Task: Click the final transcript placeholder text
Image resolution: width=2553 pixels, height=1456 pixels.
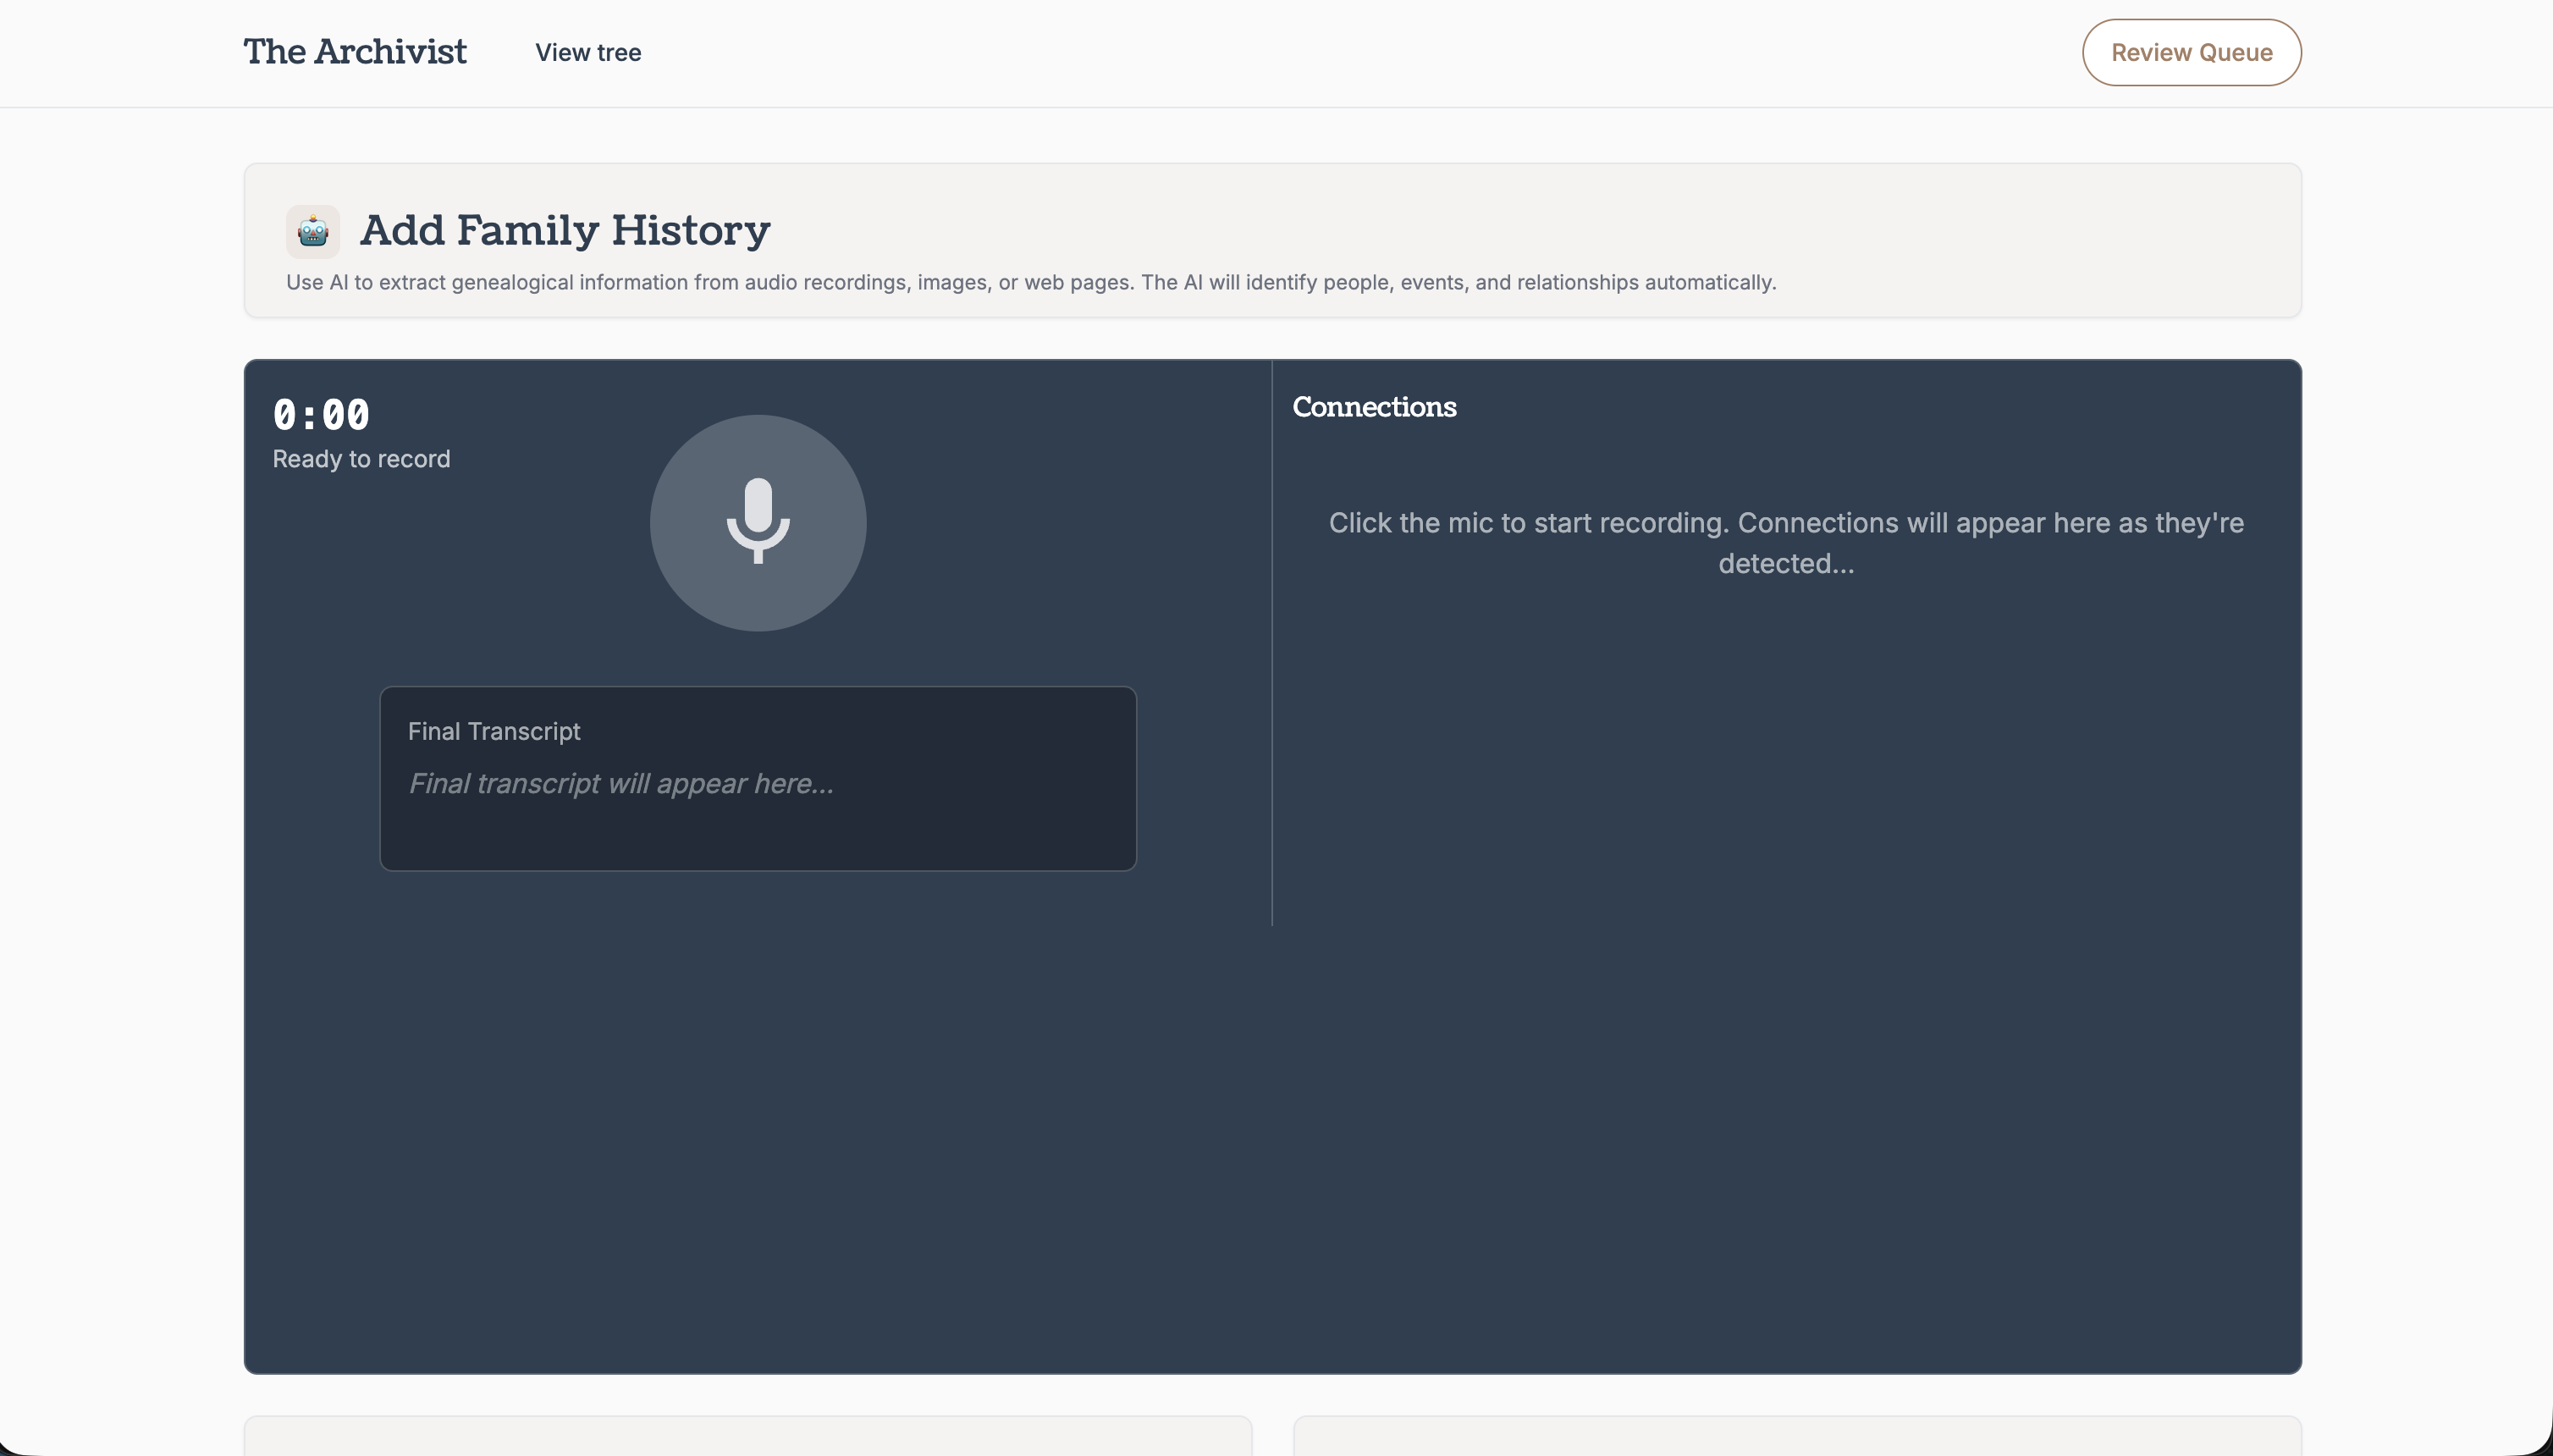Action: tap(621, 784)
